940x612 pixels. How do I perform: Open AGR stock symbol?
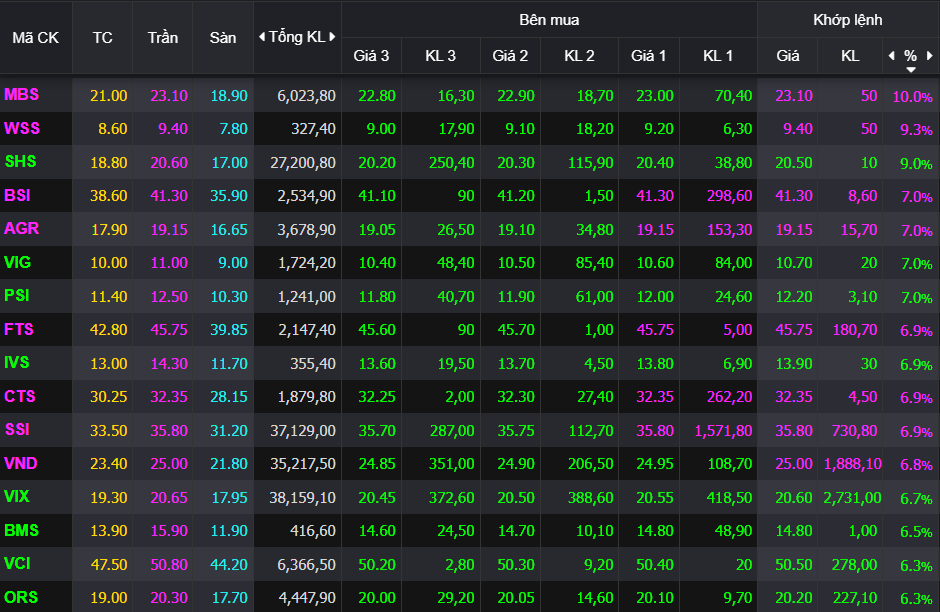[x=22, y=228]
